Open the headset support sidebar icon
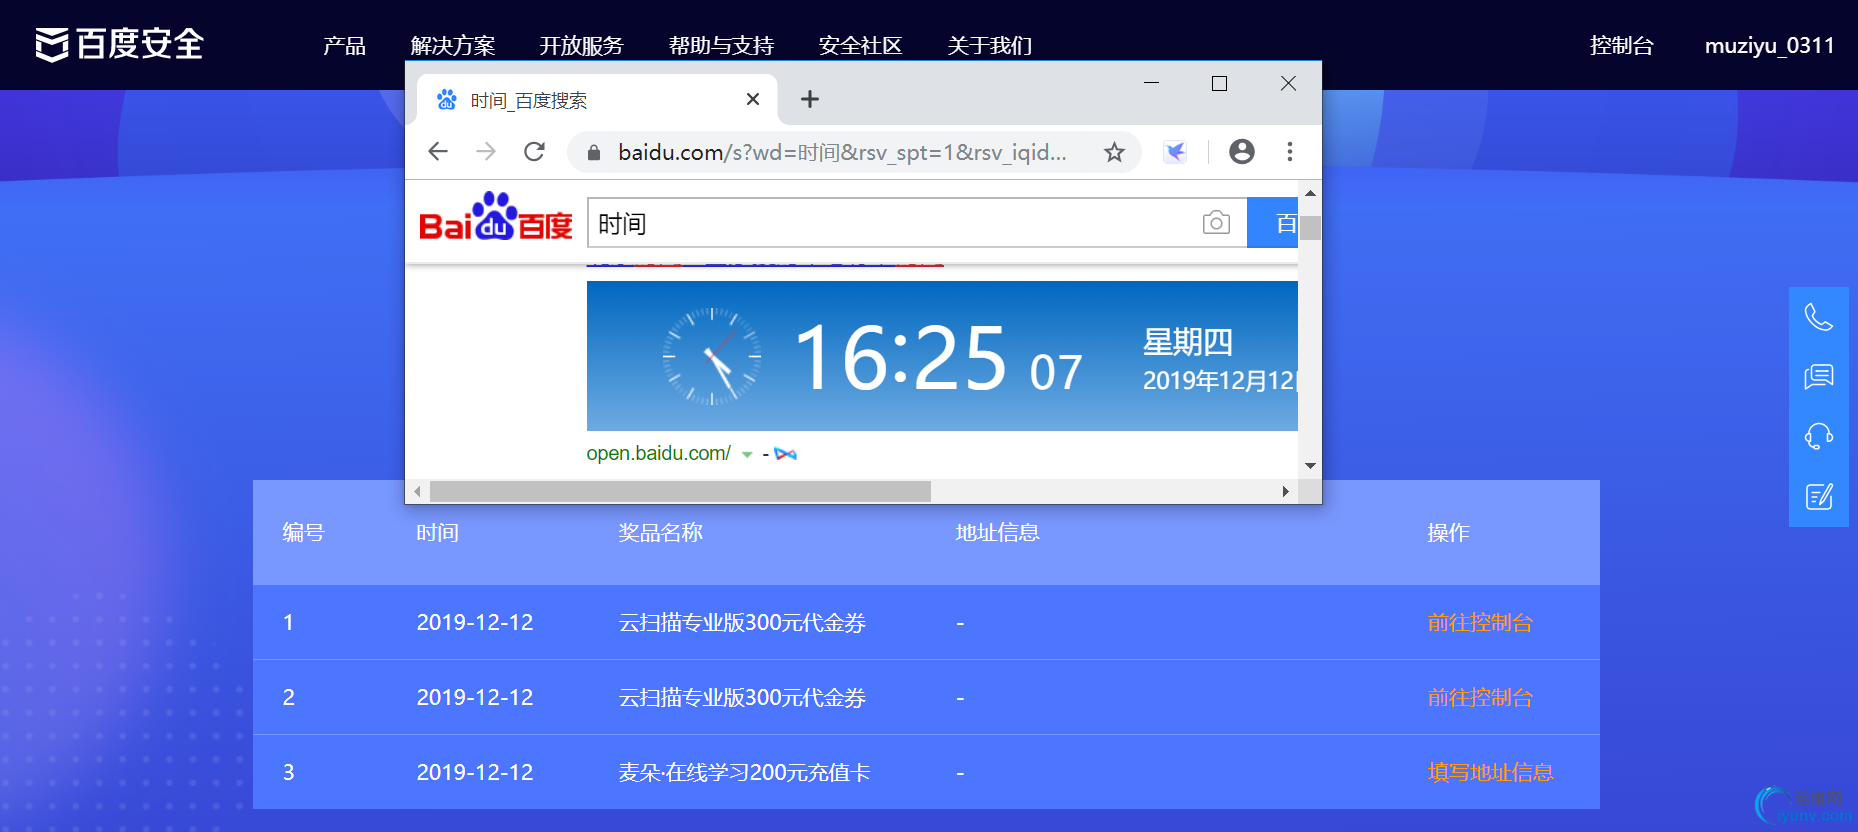 [x=1819, y=436]
